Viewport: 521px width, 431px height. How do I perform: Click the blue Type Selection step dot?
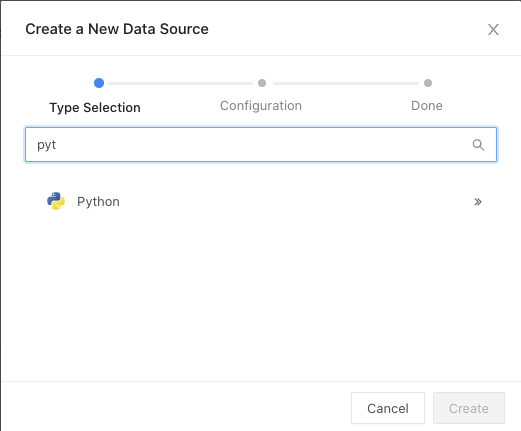tap(99, 83)
